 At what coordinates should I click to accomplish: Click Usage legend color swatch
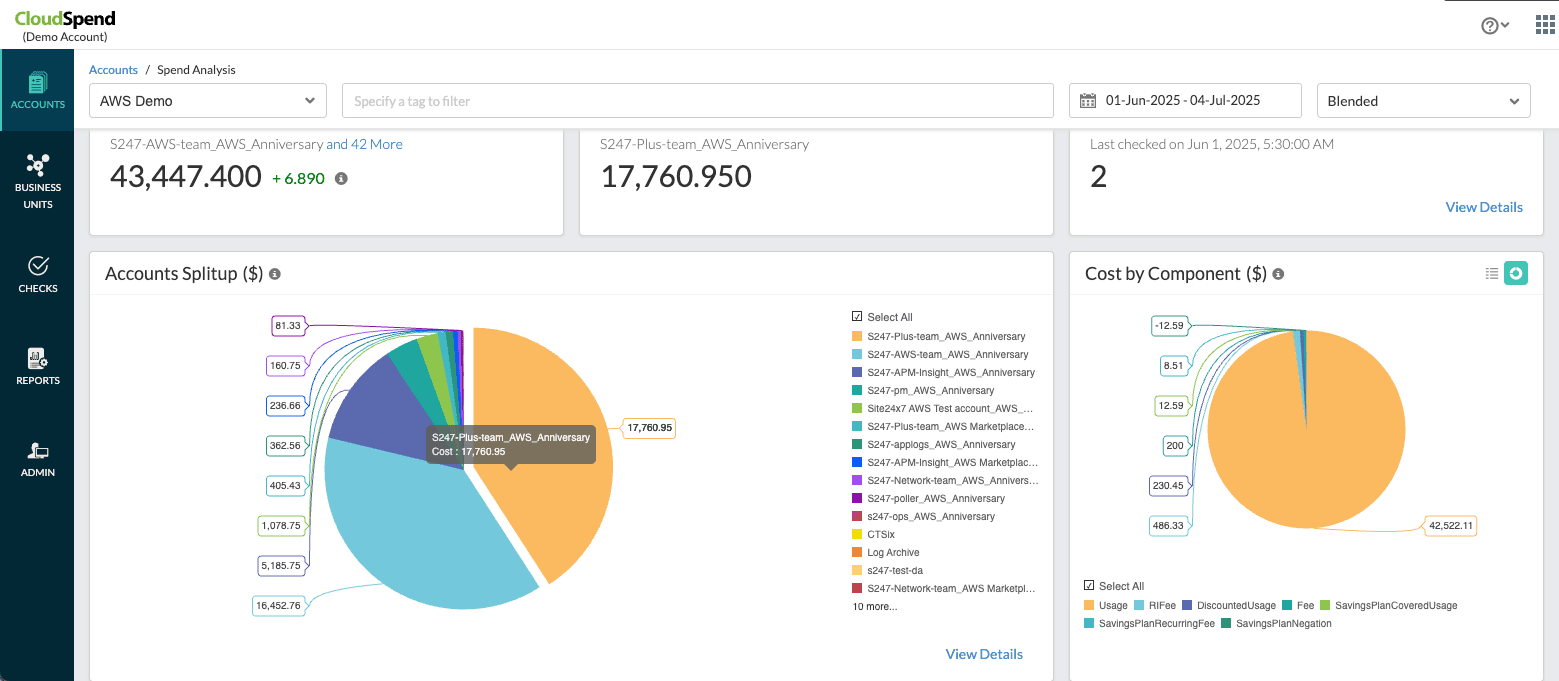pyautogui.click(x=1089, y=605)
